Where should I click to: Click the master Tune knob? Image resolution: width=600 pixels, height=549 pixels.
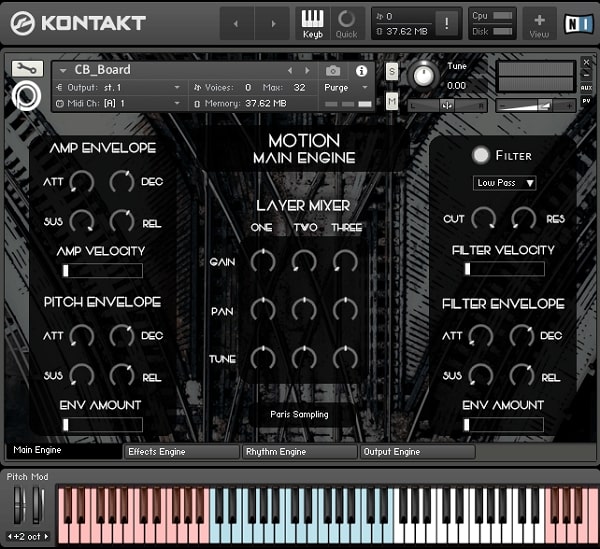click(x=423, y=75)
